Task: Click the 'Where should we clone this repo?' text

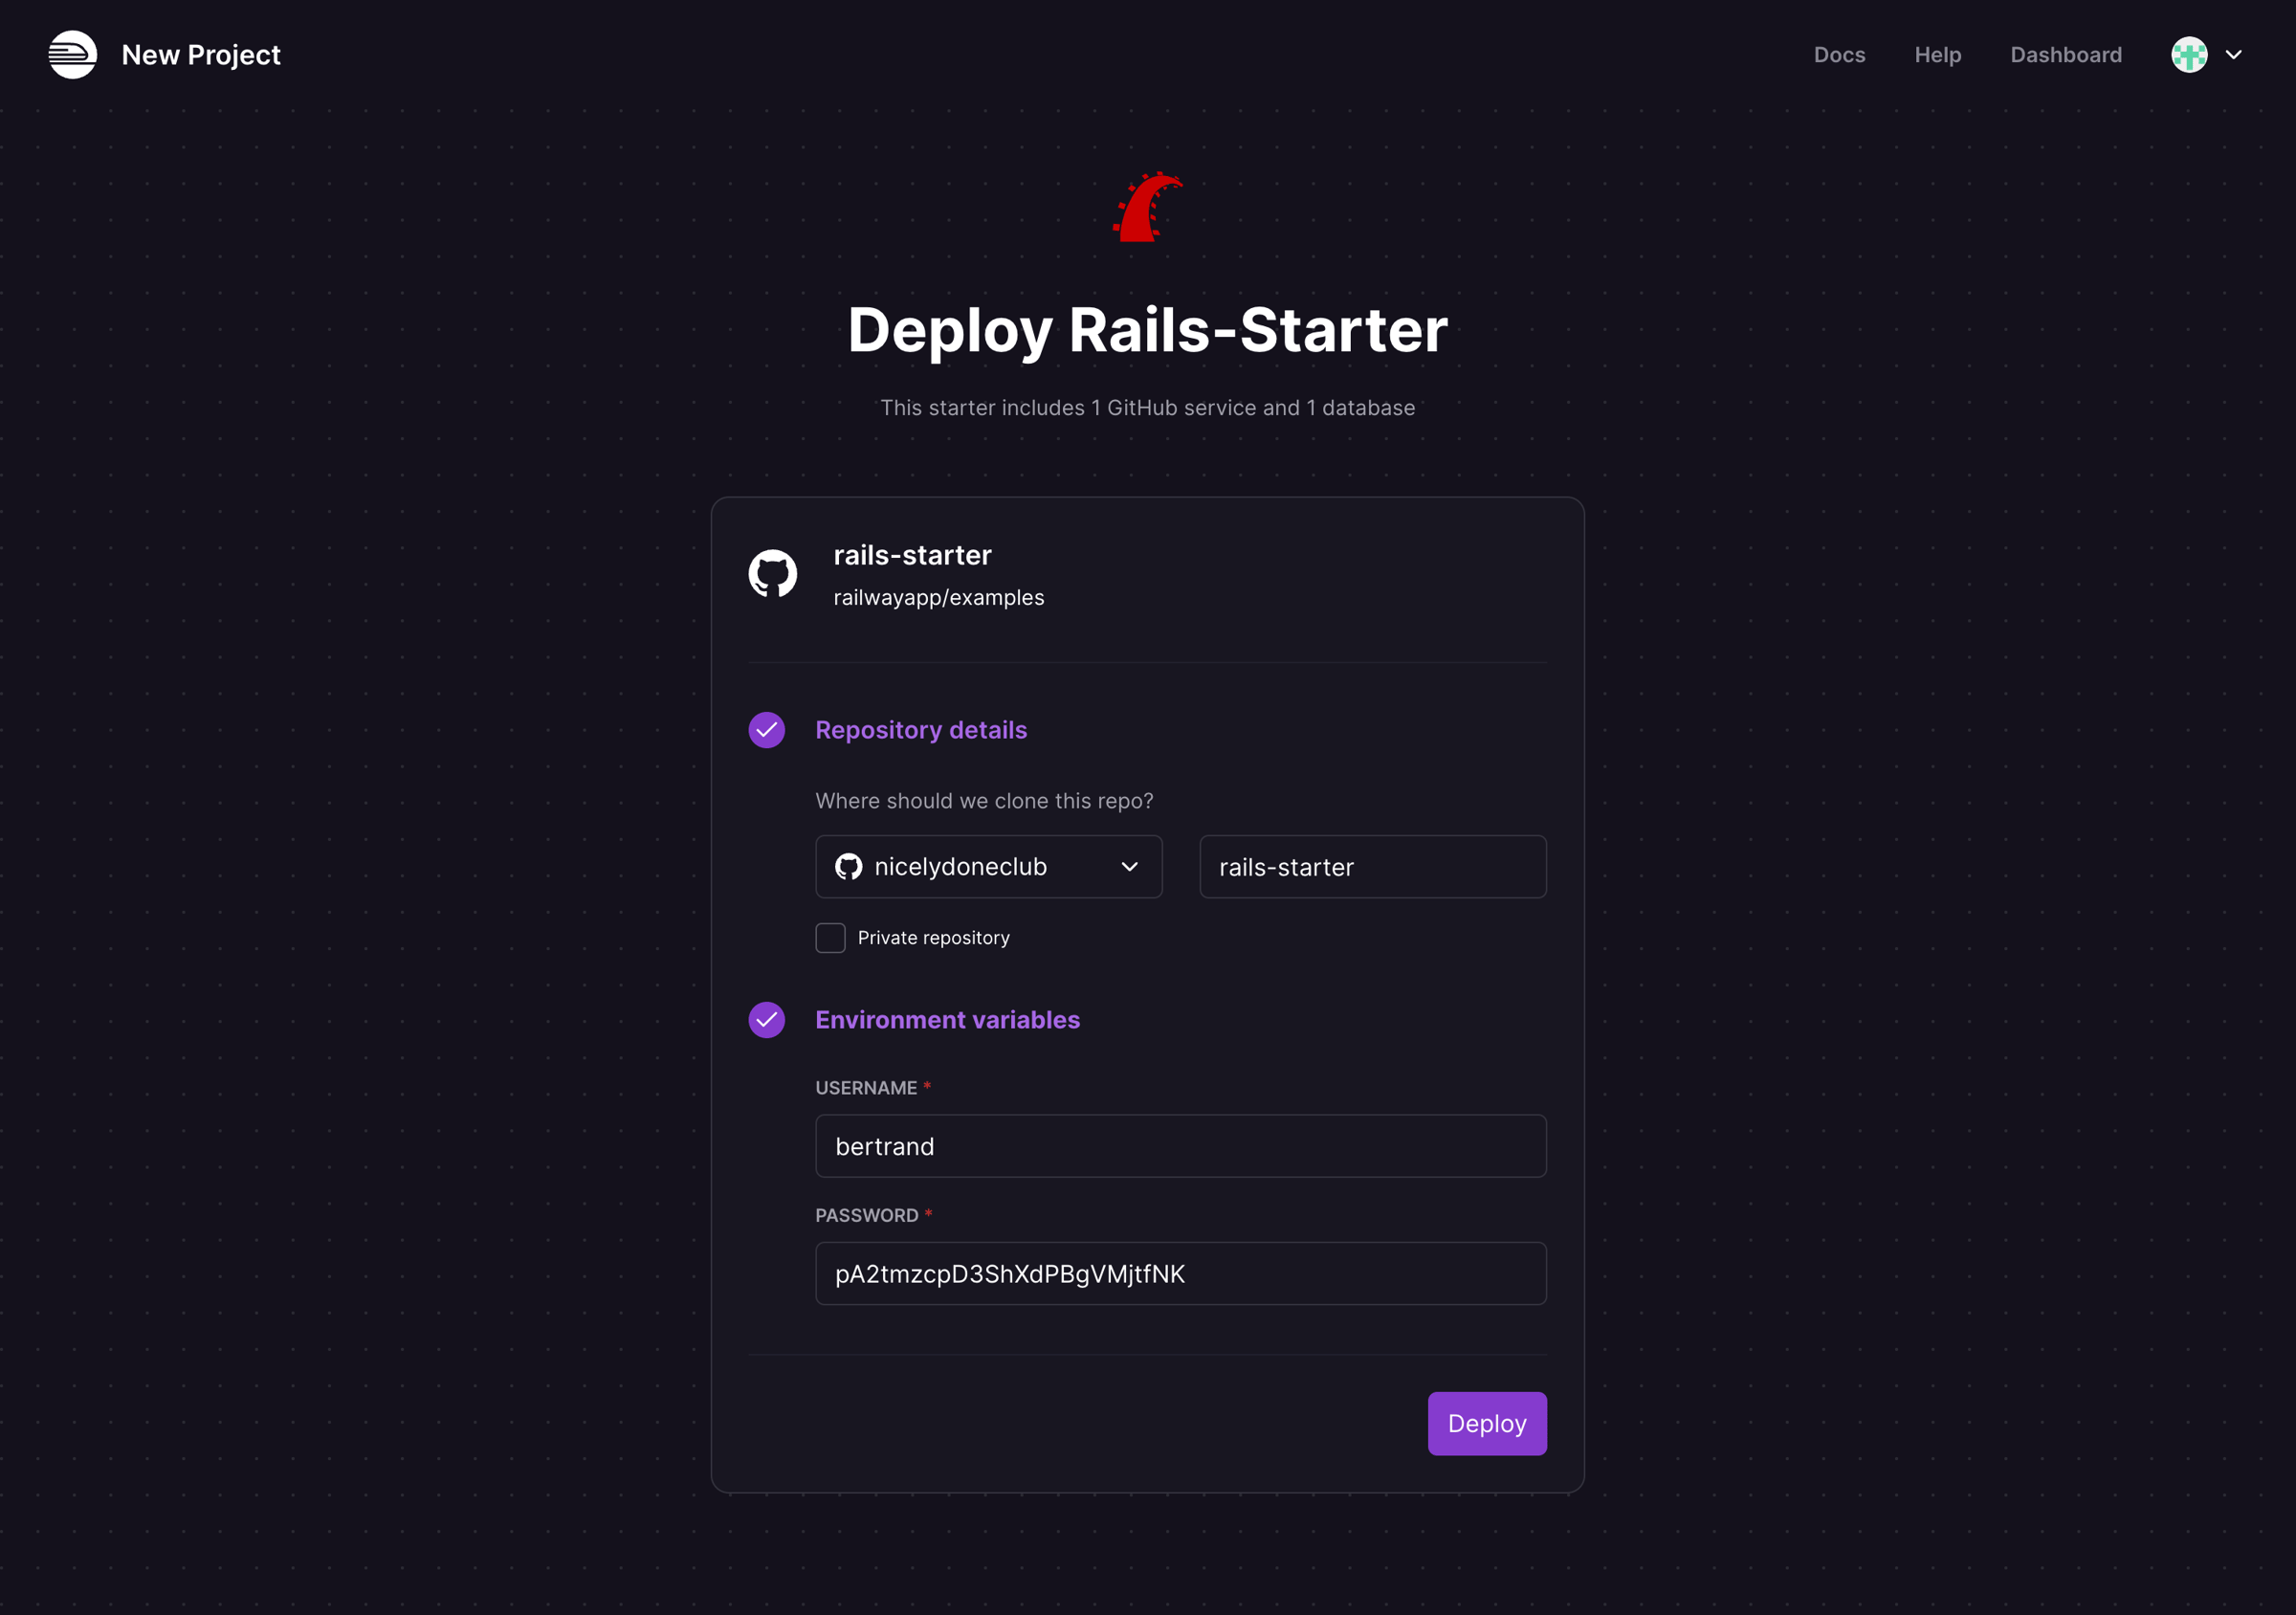Action: coord(984,801)
